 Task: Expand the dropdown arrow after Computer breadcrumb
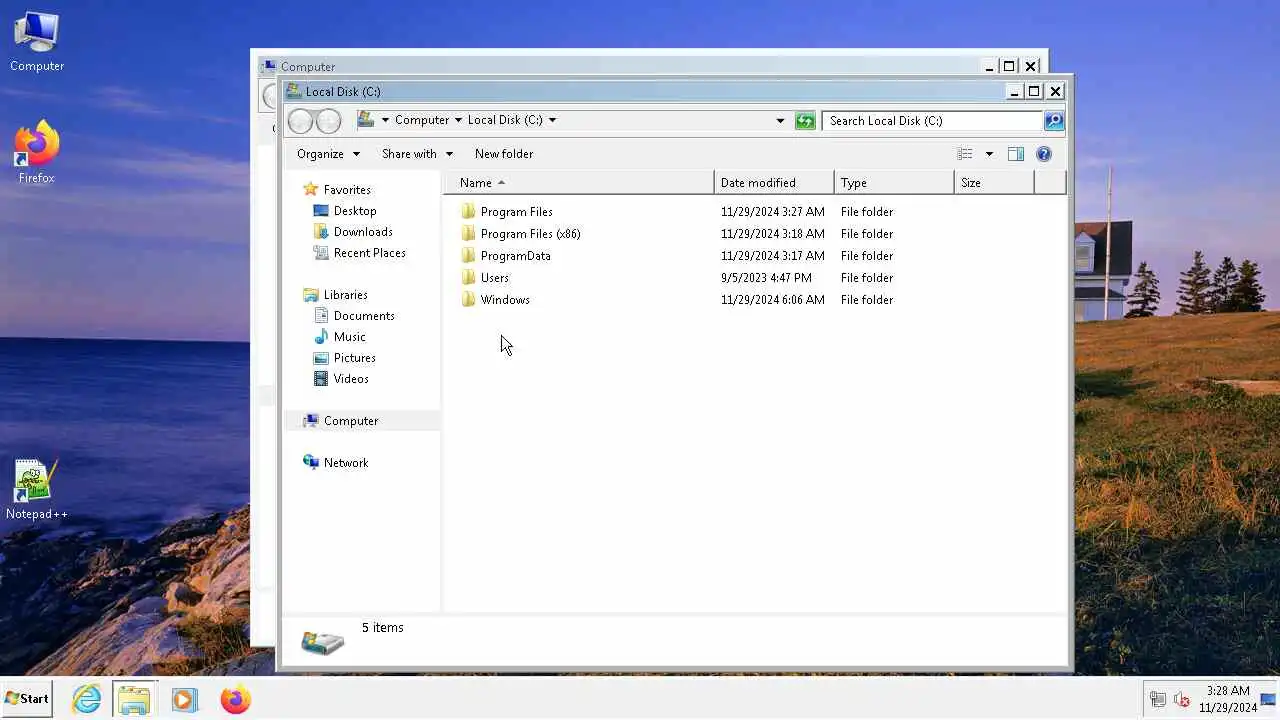click(x=458, y=120)
